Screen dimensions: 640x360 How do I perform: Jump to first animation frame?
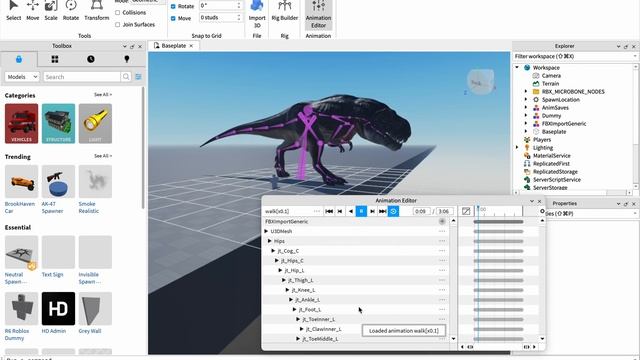click(x=329, y=211)
